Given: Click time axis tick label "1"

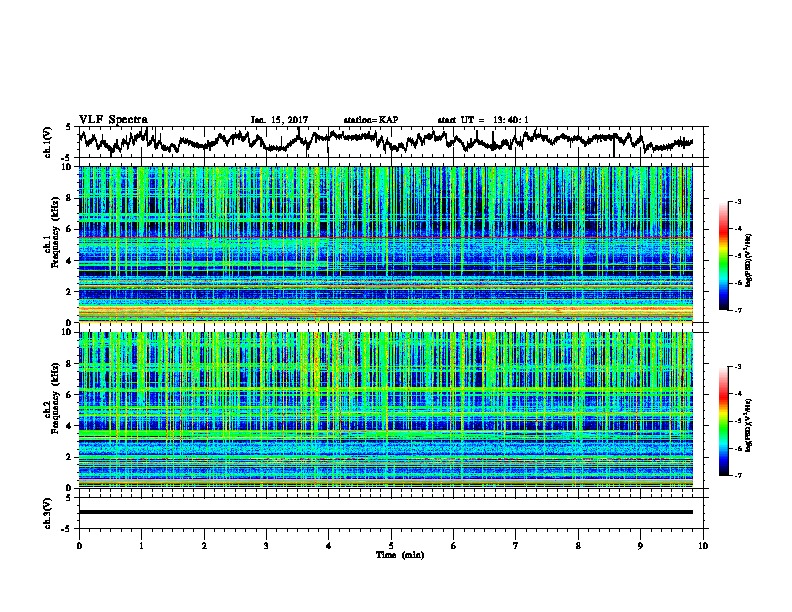Looking at the screenshot, I should (x=141, y=546).
